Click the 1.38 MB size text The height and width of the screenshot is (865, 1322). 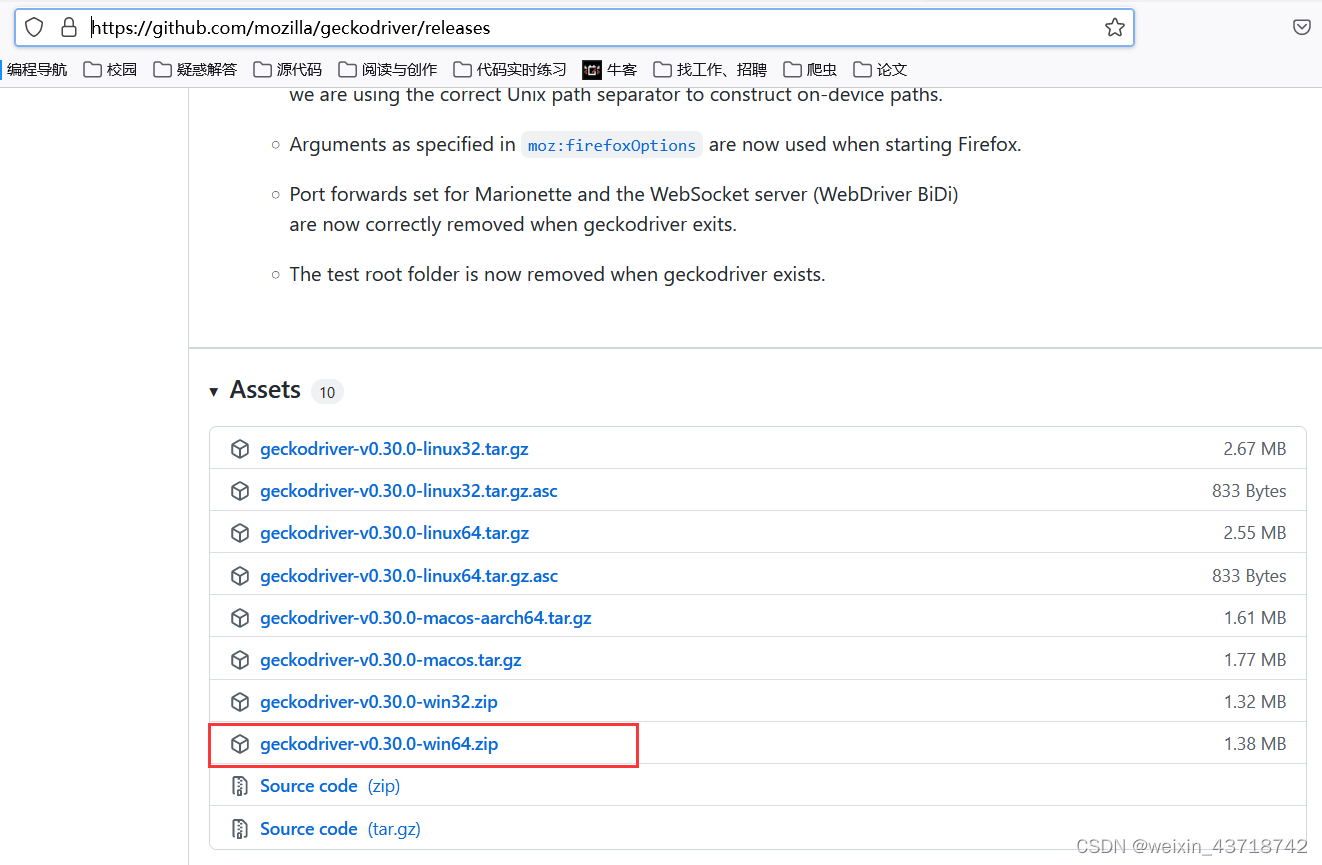[x=1255, y=744]
